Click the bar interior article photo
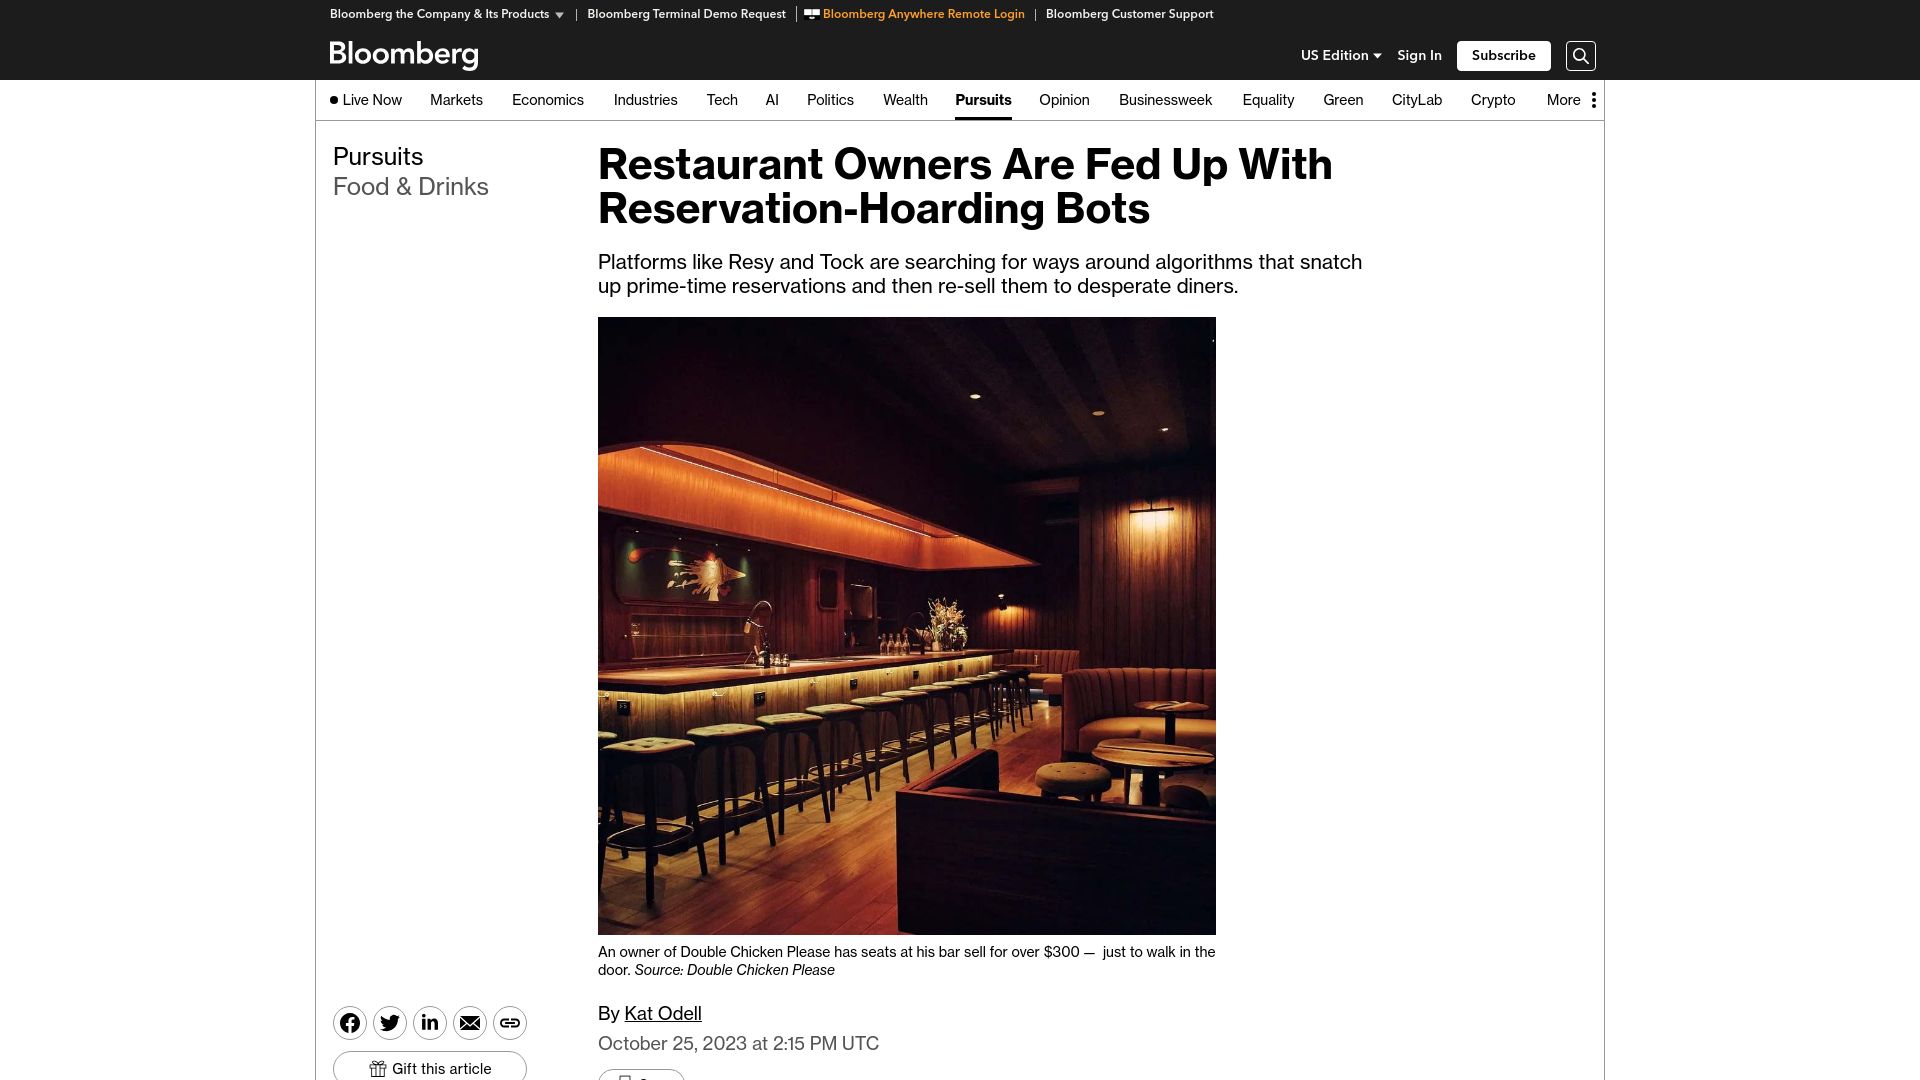1920x1080 pixels. (x=907, y=626)
